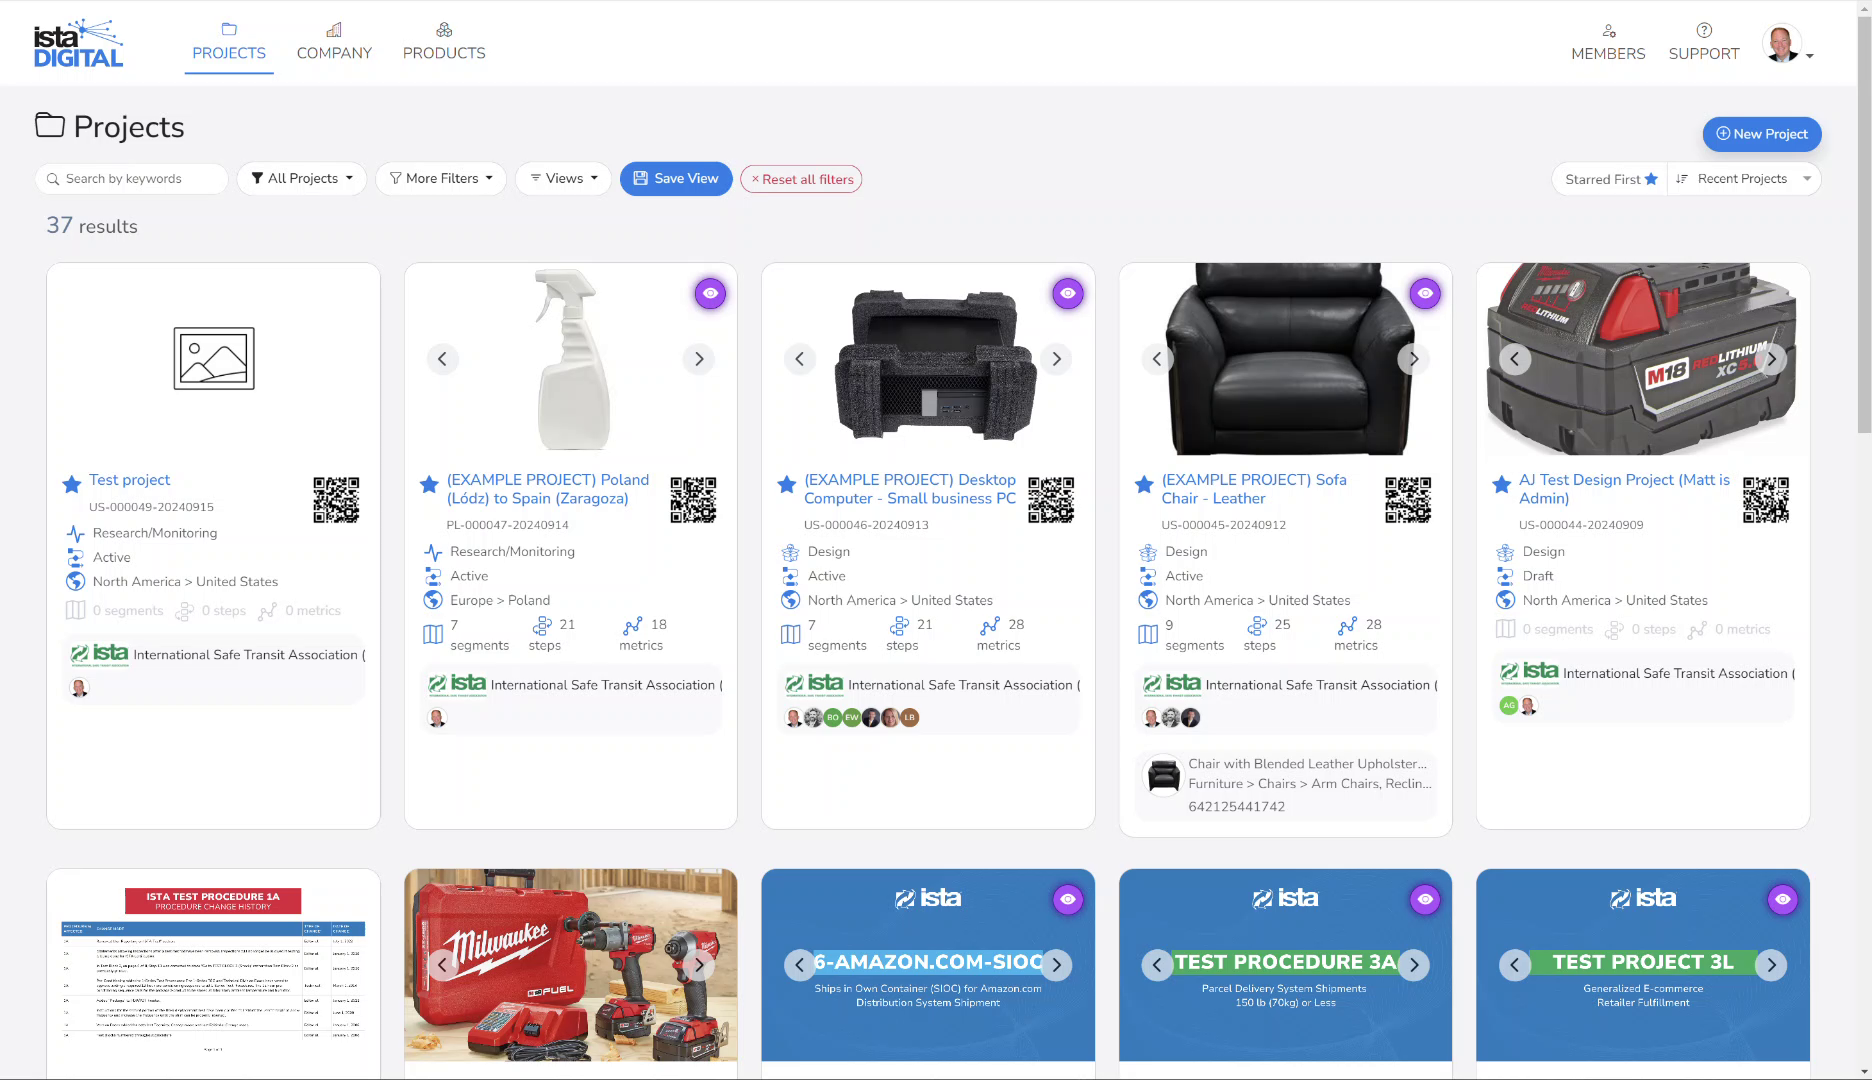Open the Recent Projects sort dropdown
This screenshot has width=1872, height=1080.
pos(1744,180)
